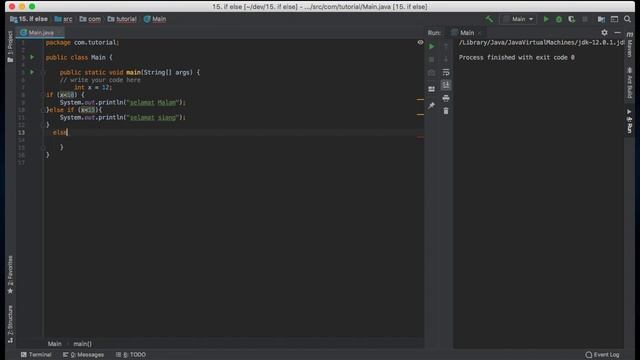
Task: Clear console output with trash icon
Action: pos(446,111)
